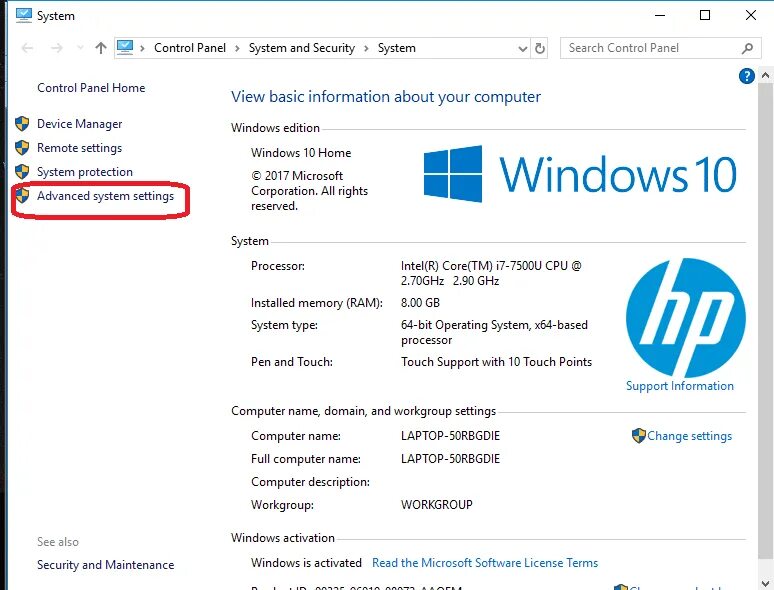
Task: Click the System window title bar icon
Action: [x=23, y=15]
